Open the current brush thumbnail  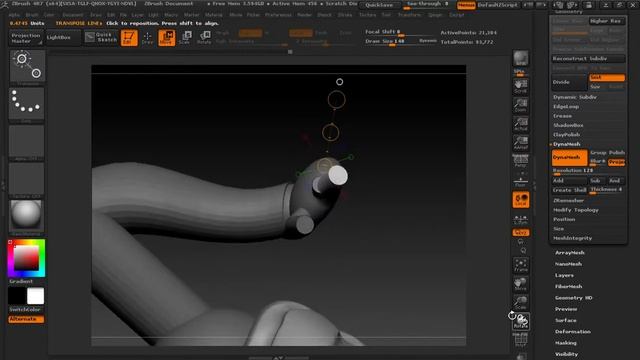pos(27,67)
